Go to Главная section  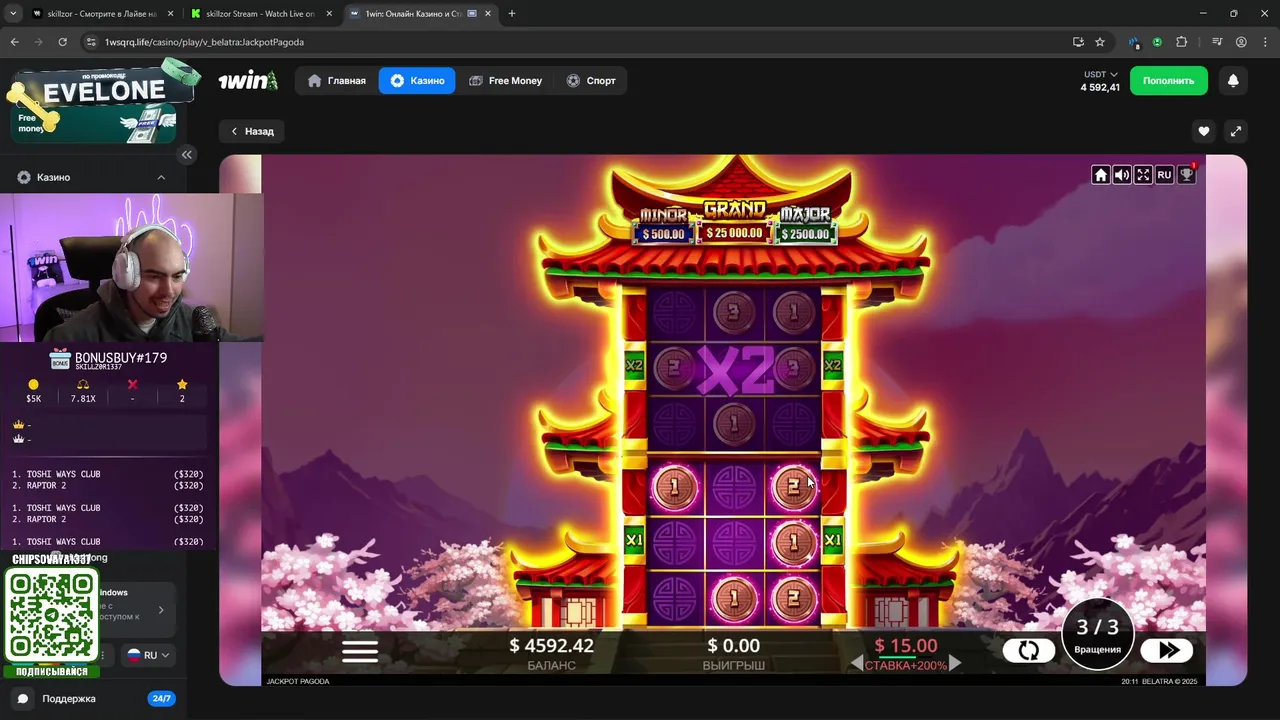337,81
